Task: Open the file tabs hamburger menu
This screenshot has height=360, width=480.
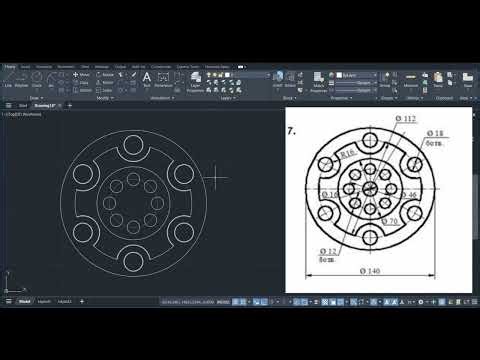Action: pyautogui.click(x=9, y=106)
